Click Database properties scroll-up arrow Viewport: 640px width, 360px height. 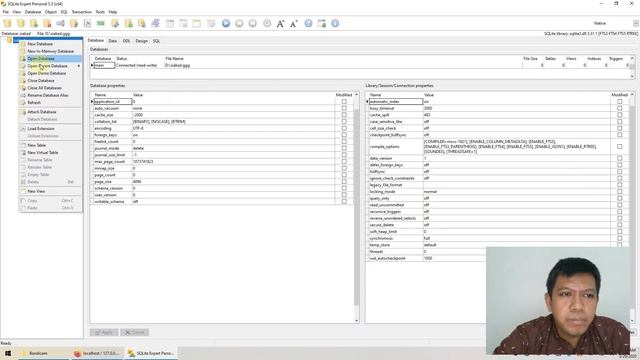tap(356, 95)
